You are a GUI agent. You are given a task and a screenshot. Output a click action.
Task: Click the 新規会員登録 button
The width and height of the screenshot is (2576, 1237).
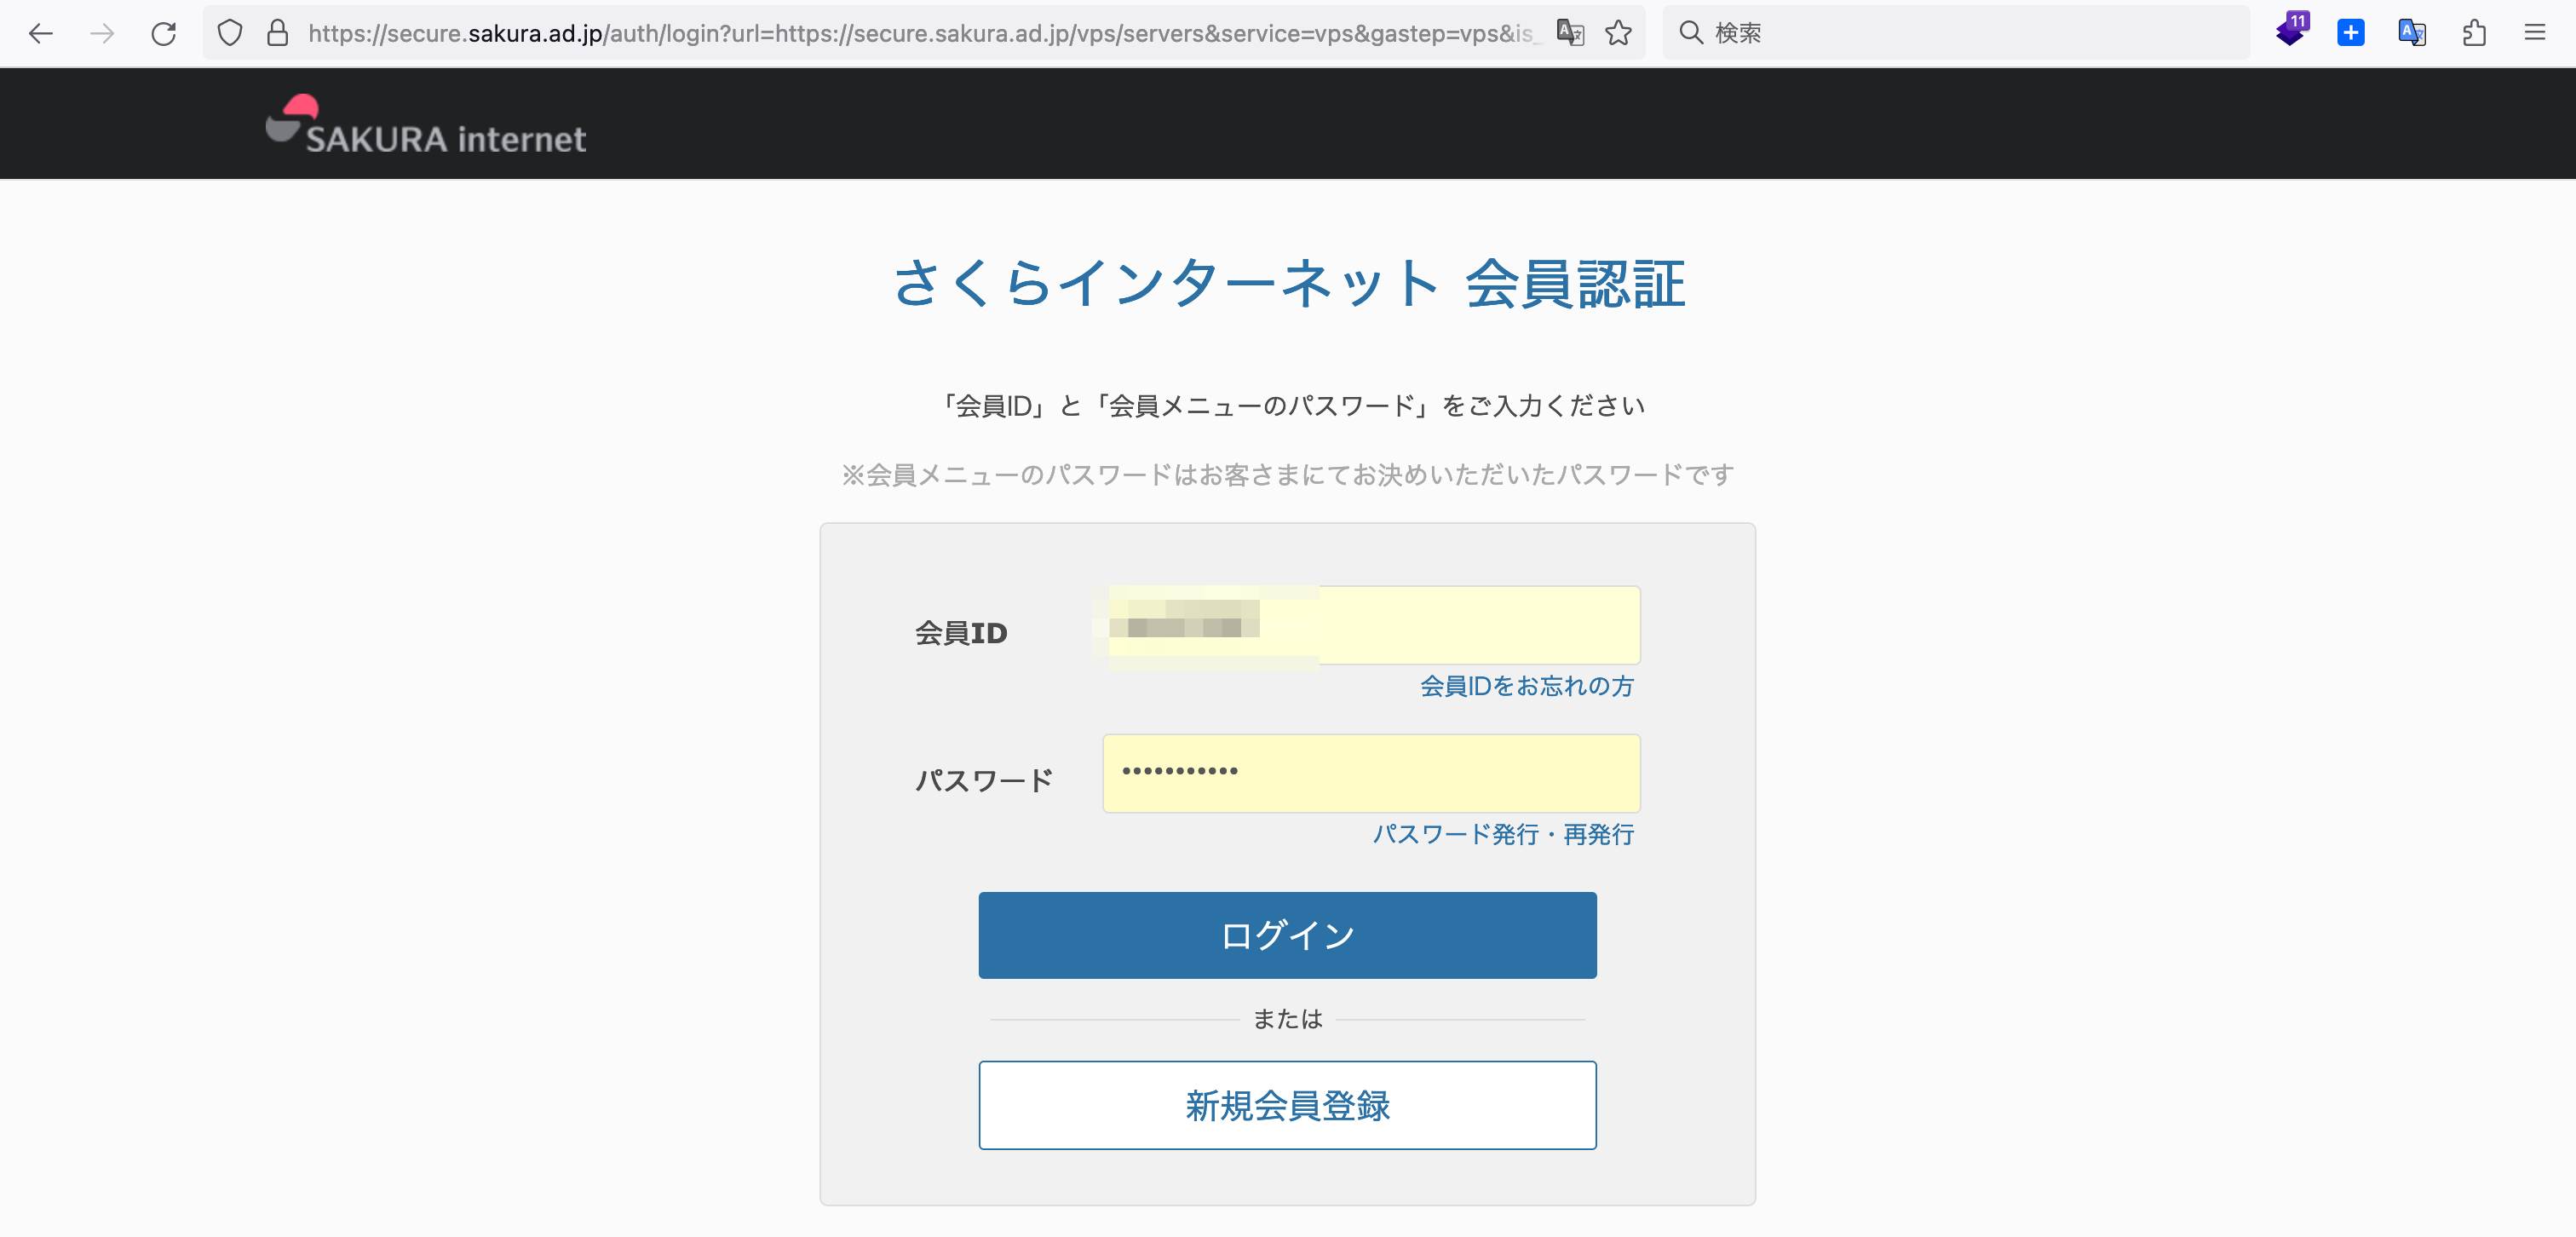coord(1287,1105)
